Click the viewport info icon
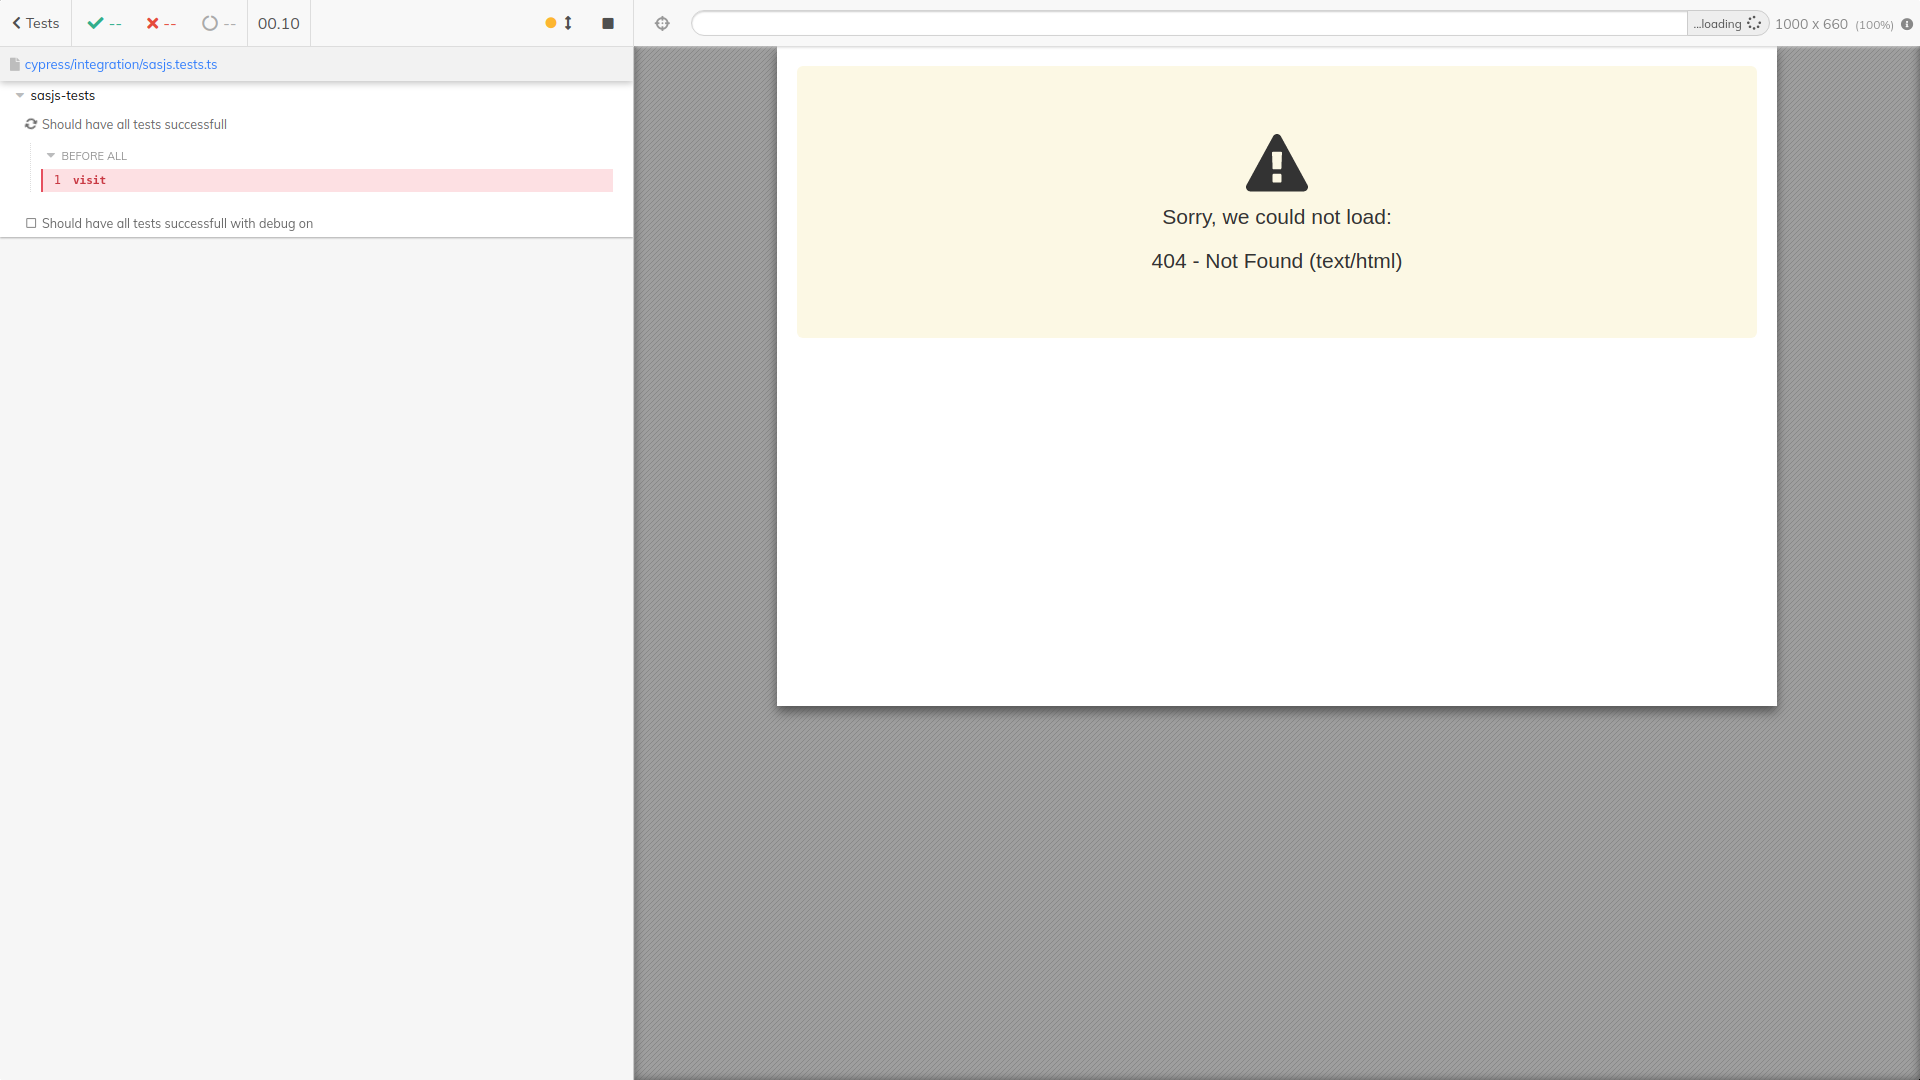1920x1080 pixels. (x=1906, y=24)
